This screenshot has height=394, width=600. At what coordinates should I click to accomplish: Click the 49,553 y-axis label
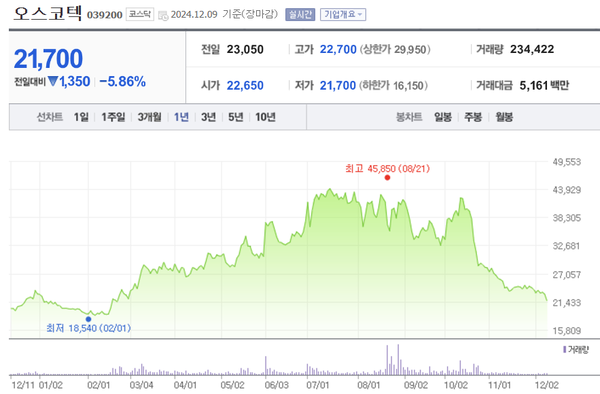click(x=567, y=162)
